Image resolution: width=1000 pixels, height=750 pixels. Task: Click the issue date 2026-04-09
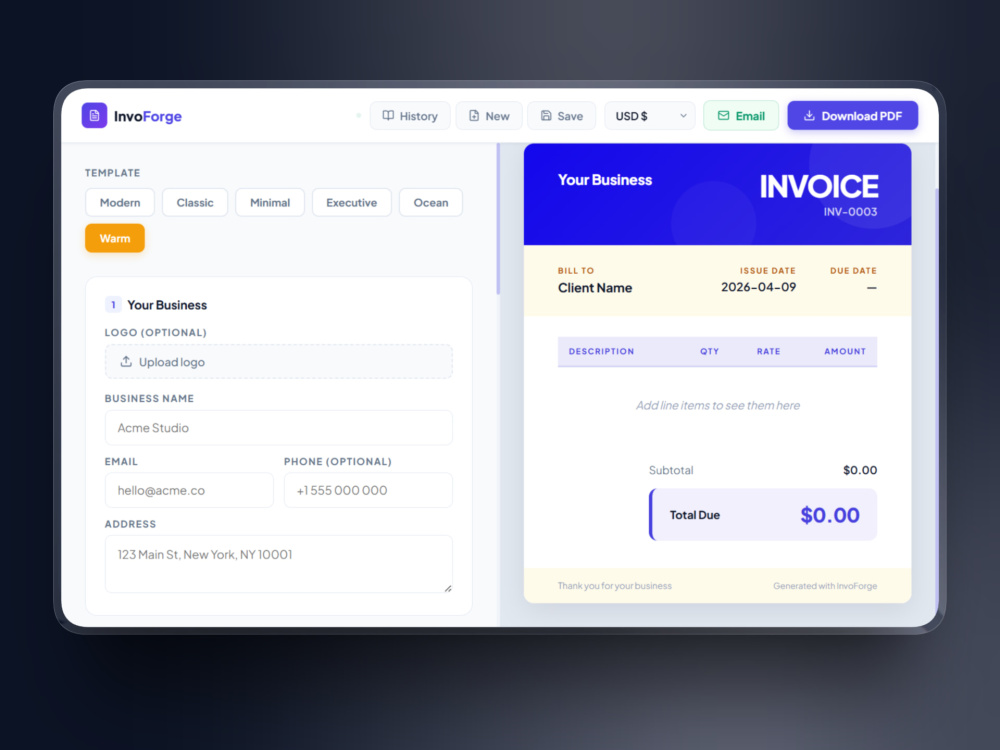[758, 287]
